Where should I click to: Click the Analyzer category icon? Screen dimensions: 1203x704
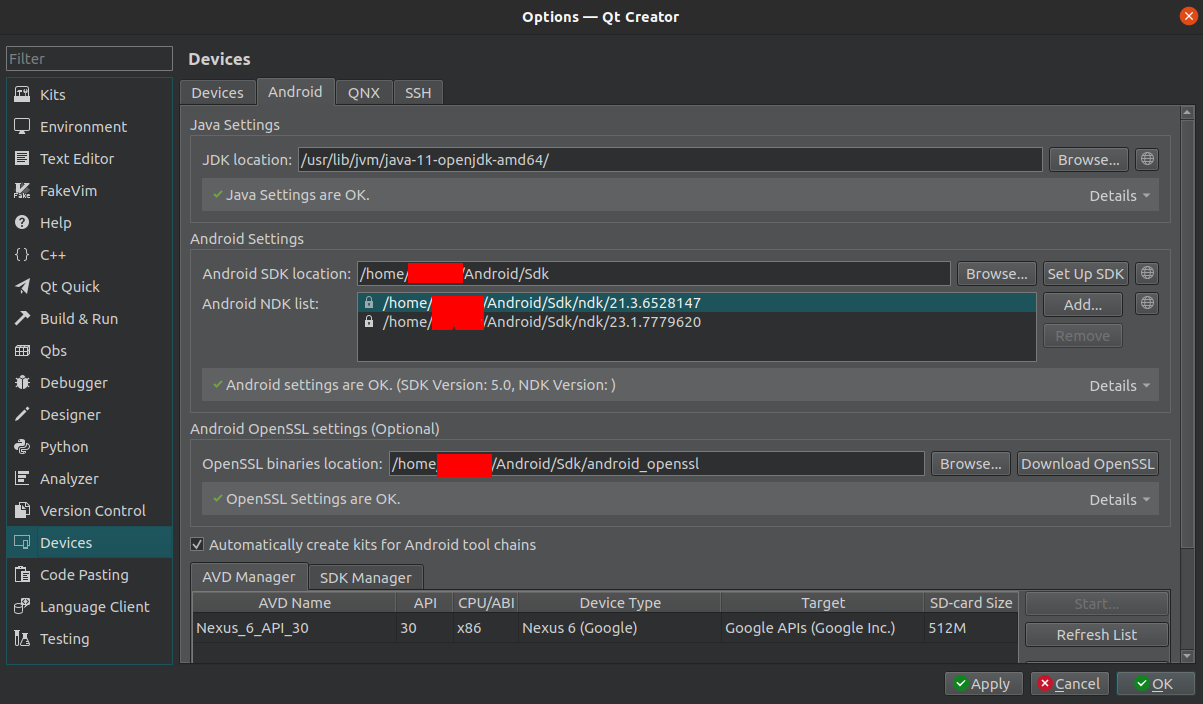22,479
